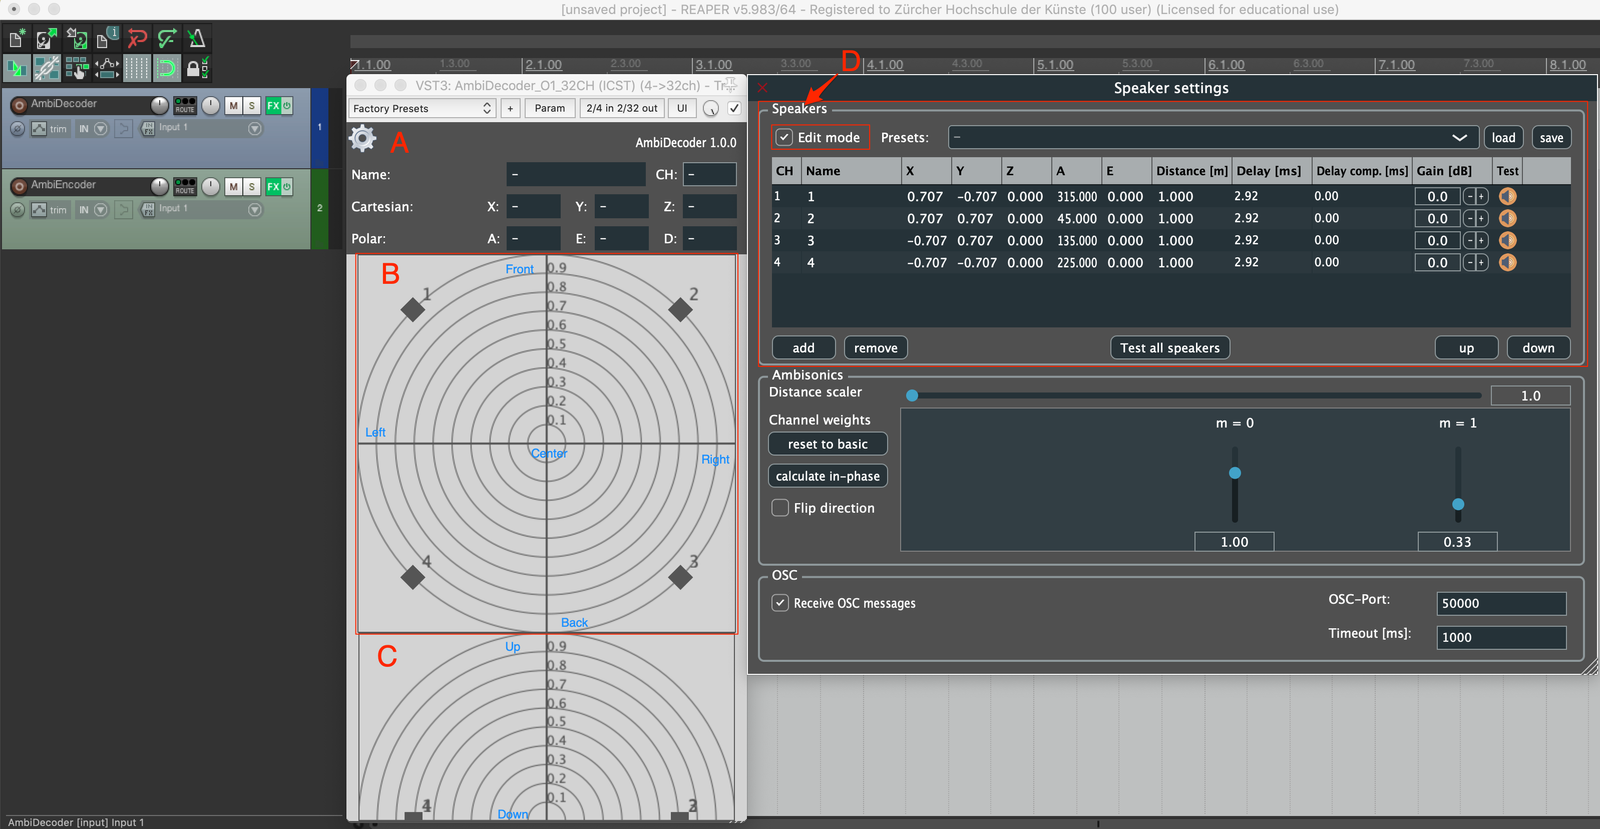Open Input 1 dropdown on AmbiEncoder track
The height and width of the screenshot is (829, 1600).
(x=254, y=209)
